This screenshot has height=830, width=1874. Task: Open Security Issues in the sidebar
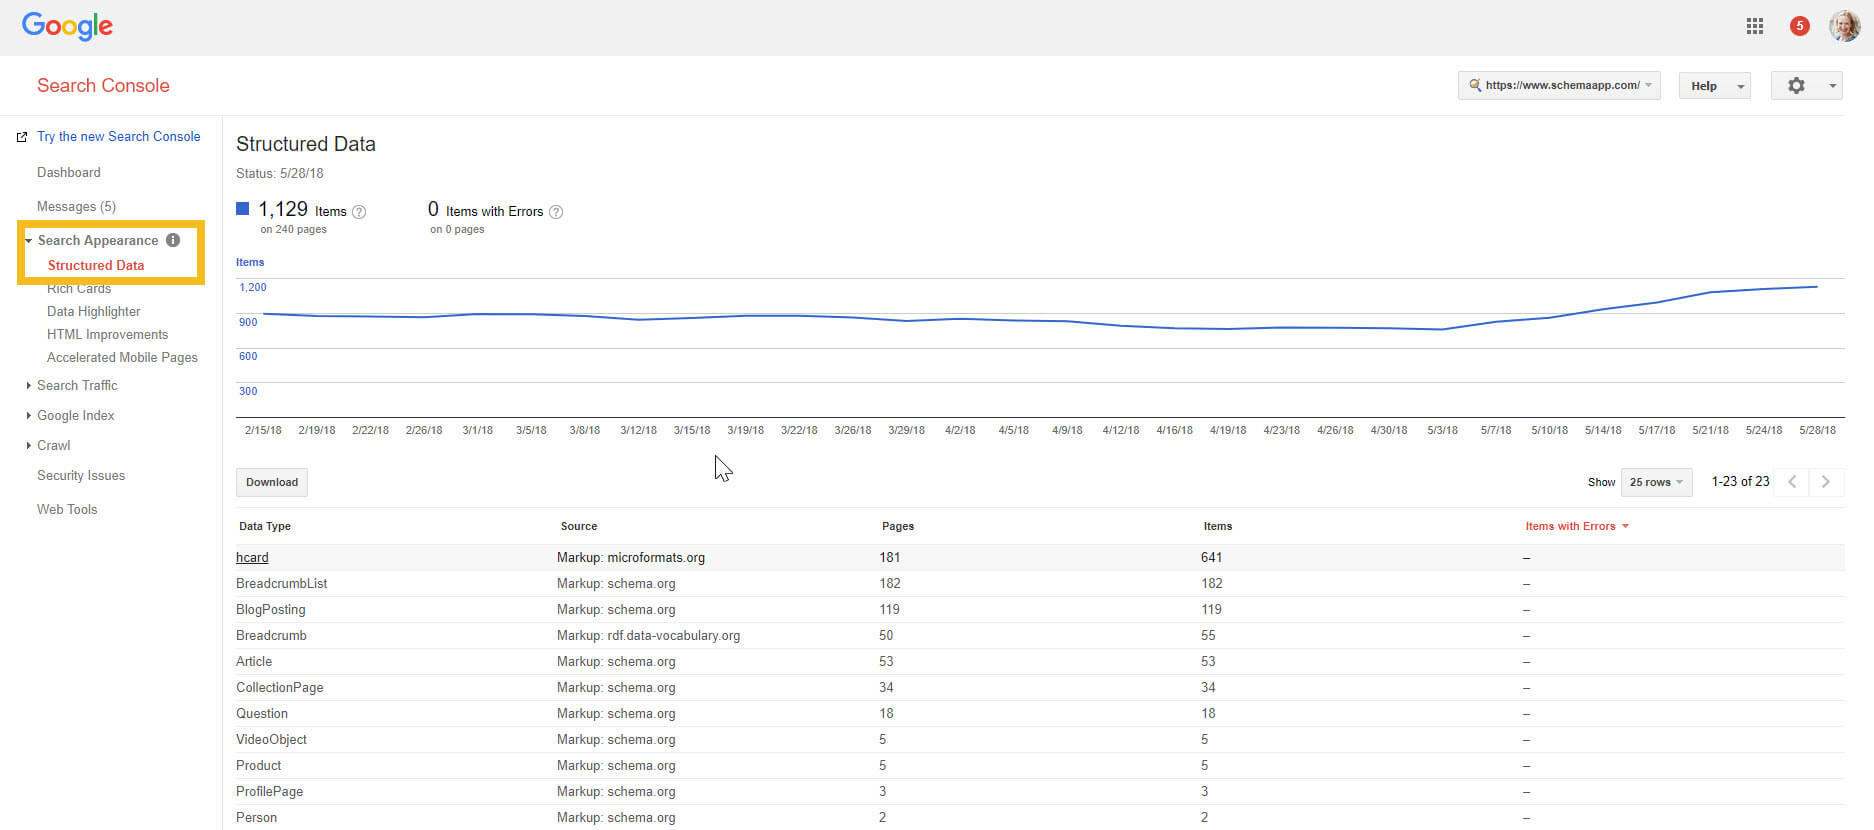(x=81, y=475)
